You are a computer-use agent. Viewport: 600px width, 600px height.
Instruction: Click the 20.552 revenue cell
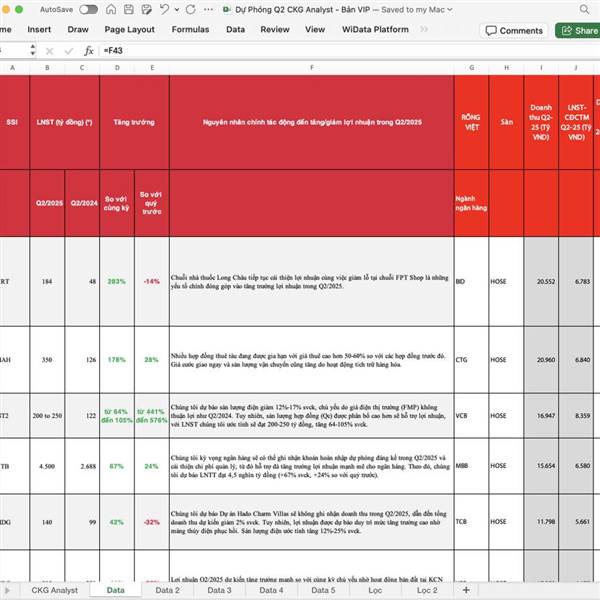[x=541, y=282]
